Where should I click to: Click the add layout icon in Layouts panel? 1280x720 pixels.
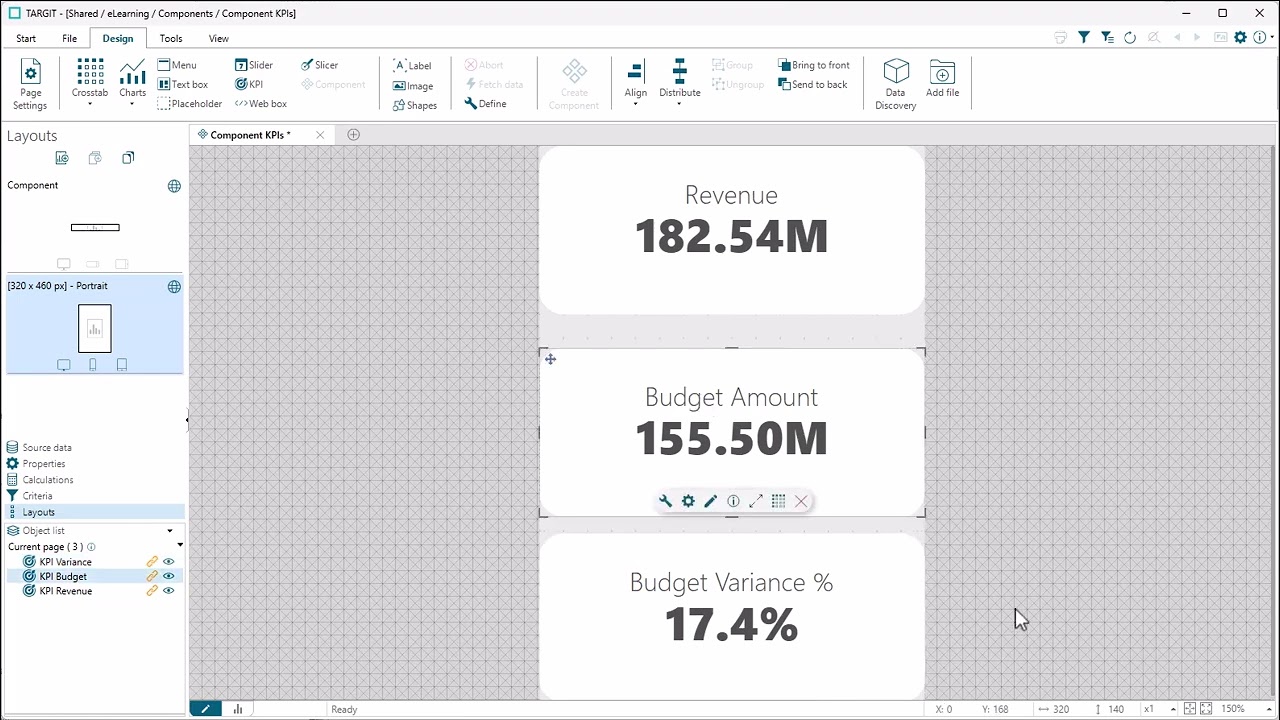[x=62, y=158]
